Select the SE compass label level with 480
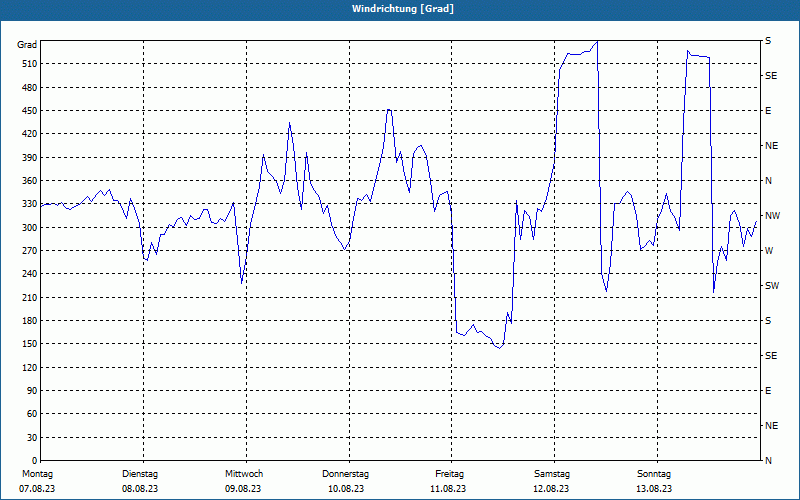 [x=771, y=76]
